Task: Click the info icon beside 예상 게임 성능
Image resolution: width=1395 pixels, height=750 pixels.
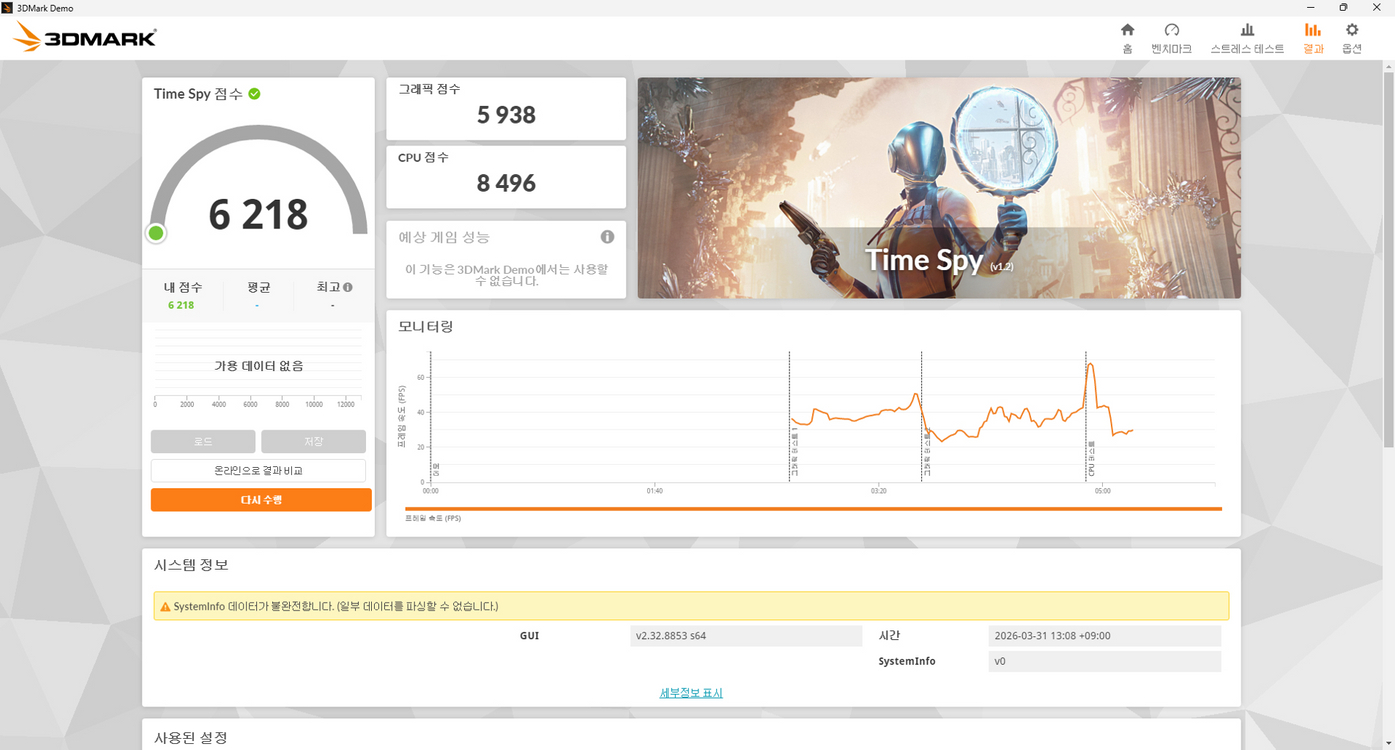Action: click(x=607, y=236)
